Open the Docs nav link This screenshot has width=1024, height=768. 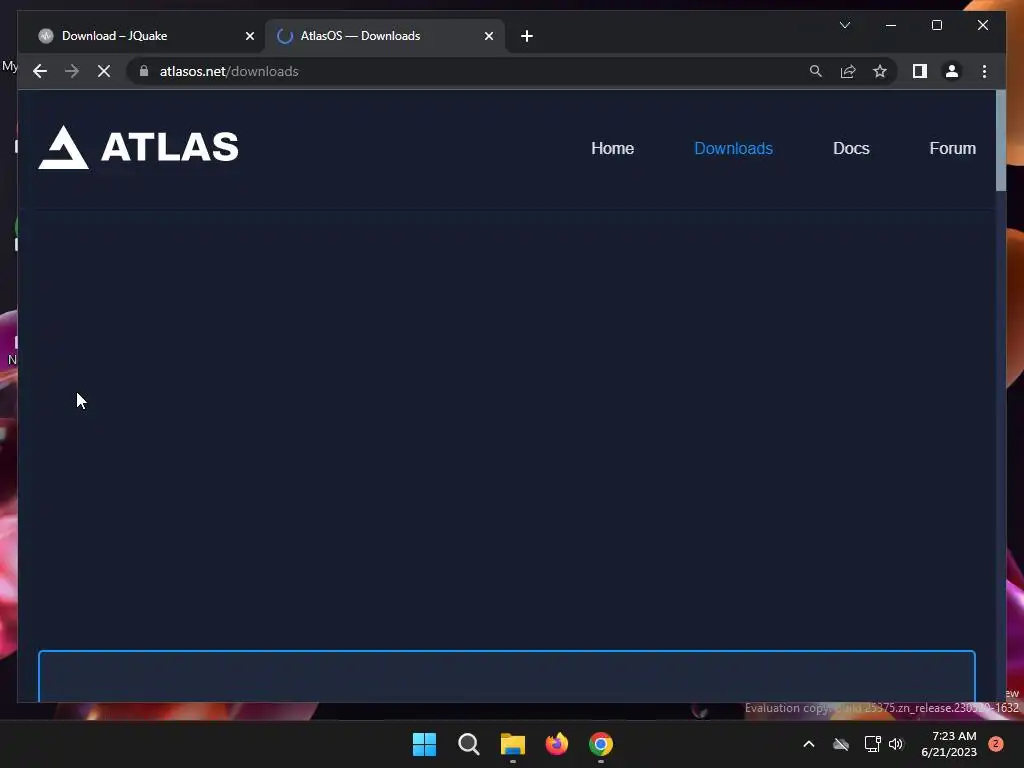(851, 148)
